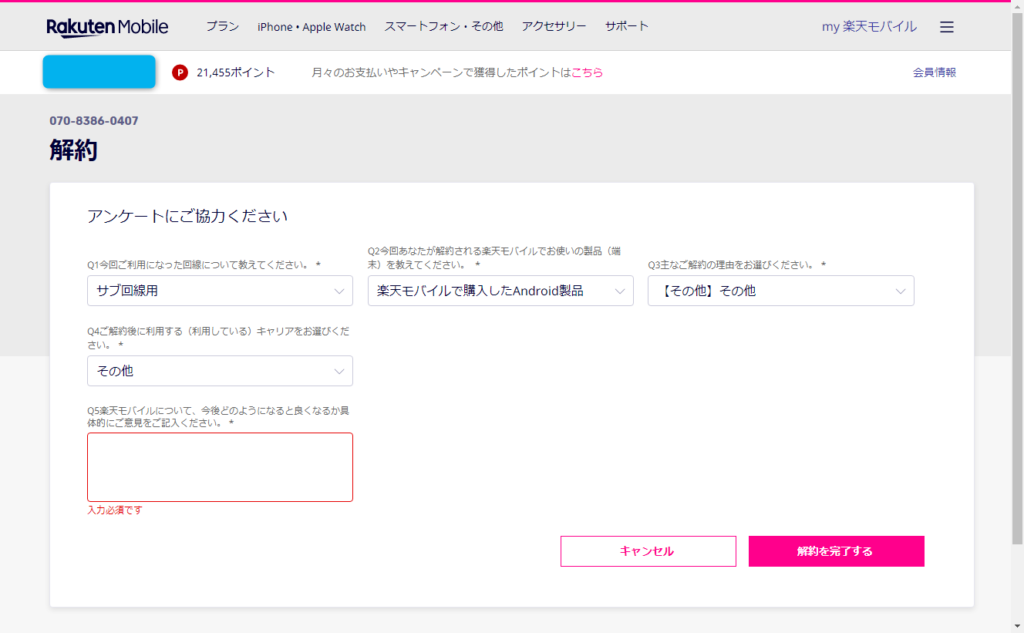Click the 21,455ポイント balance text
The image size is (1024, 633).
coord(235,73)
